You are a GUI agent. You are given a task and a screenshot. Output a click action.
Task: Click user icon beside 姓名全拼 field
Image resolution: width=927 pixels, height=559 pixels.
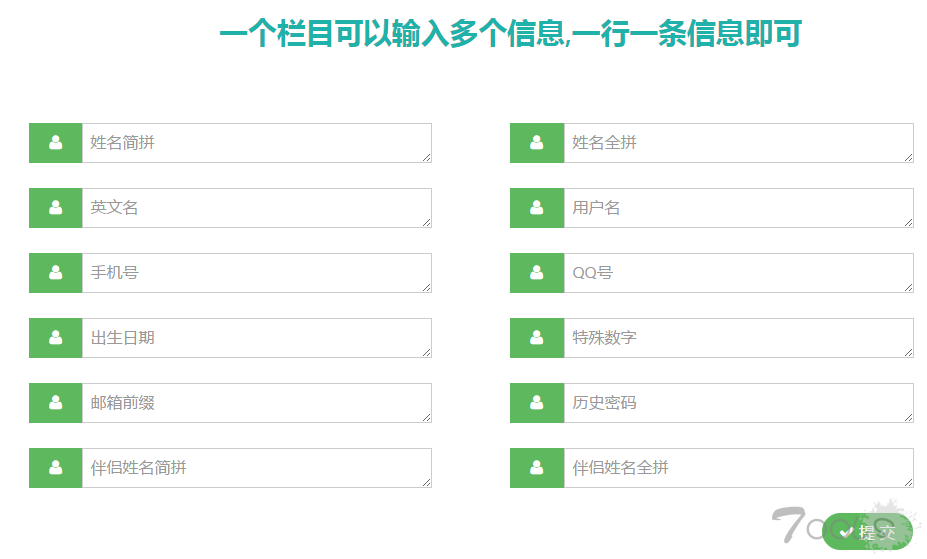pos(537,143)
